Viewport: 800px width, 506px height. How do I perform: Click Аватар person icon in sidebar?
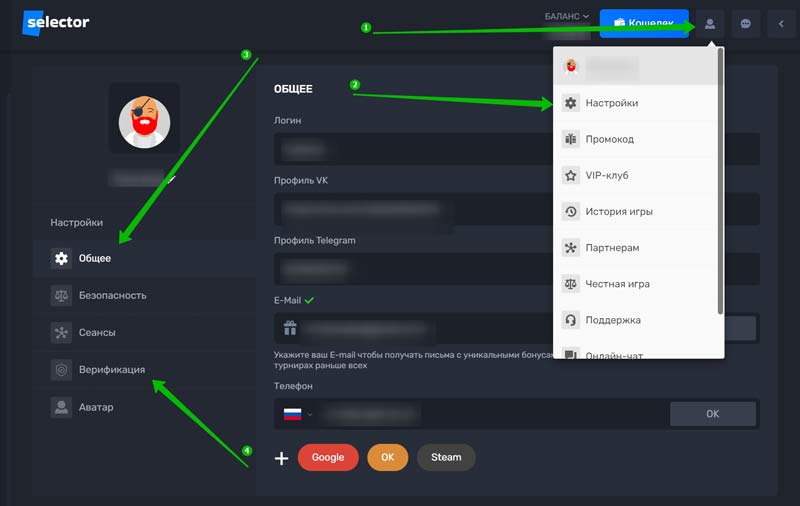(x=61, y=407)
